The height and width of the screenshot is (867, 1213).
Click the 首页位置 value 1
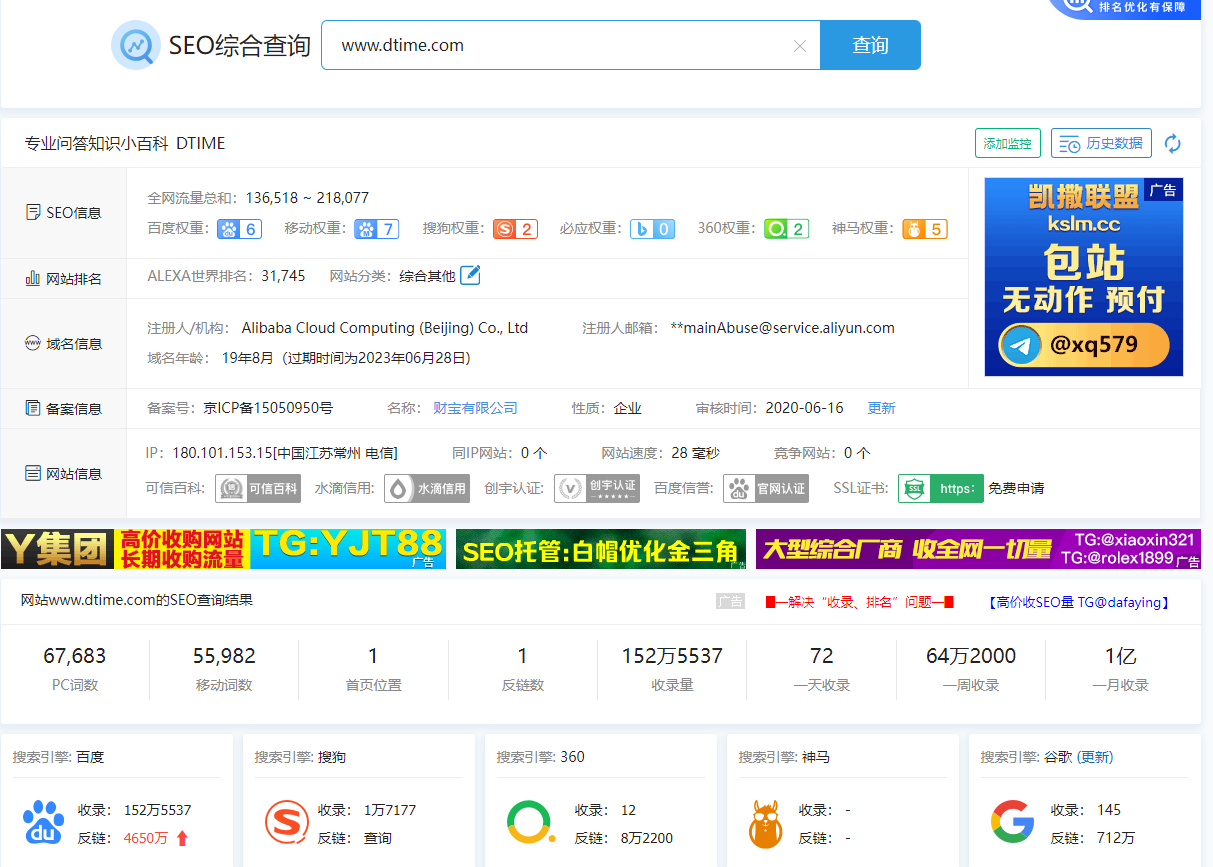[373, 656]
